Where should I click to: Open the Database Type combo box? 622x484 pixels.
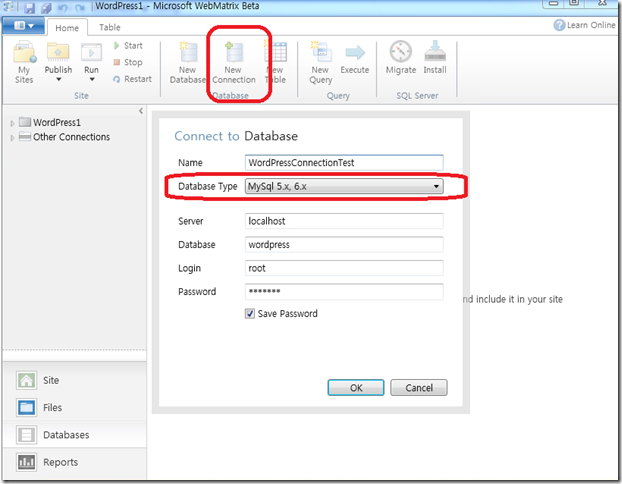click(344, 186)
